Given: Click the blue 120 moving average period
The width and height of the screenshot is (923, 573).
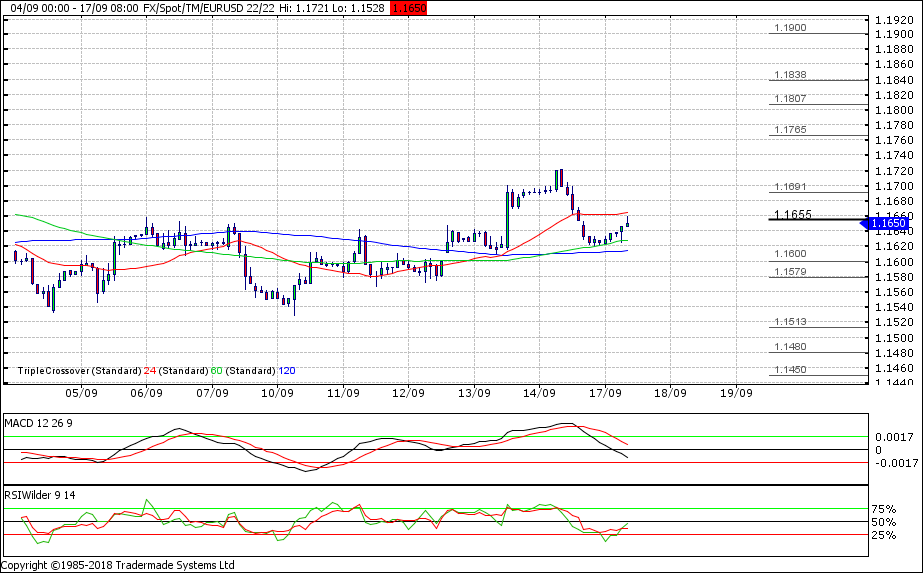Looking at the screenshot, I should (287, 371).
